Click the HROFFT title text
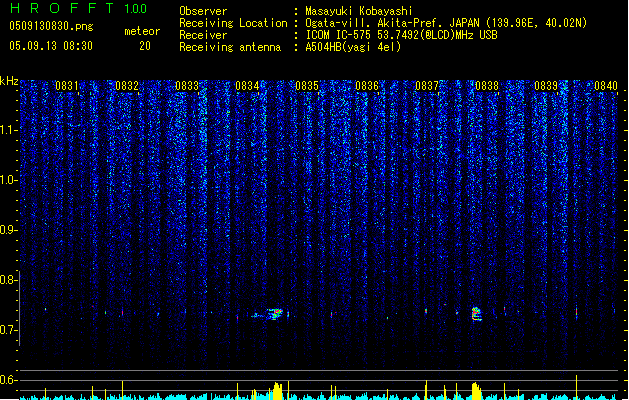This screenshot has height=400, width=629. pos(62,8)
